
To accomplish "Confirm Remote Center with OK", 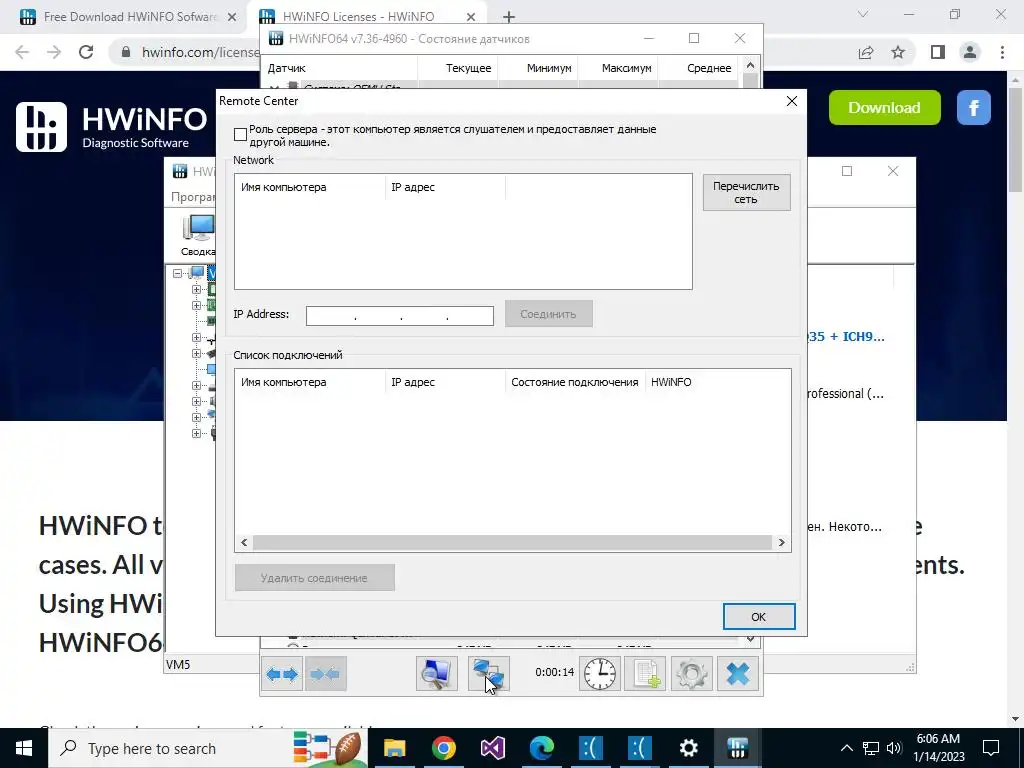I will click(759, 616).
